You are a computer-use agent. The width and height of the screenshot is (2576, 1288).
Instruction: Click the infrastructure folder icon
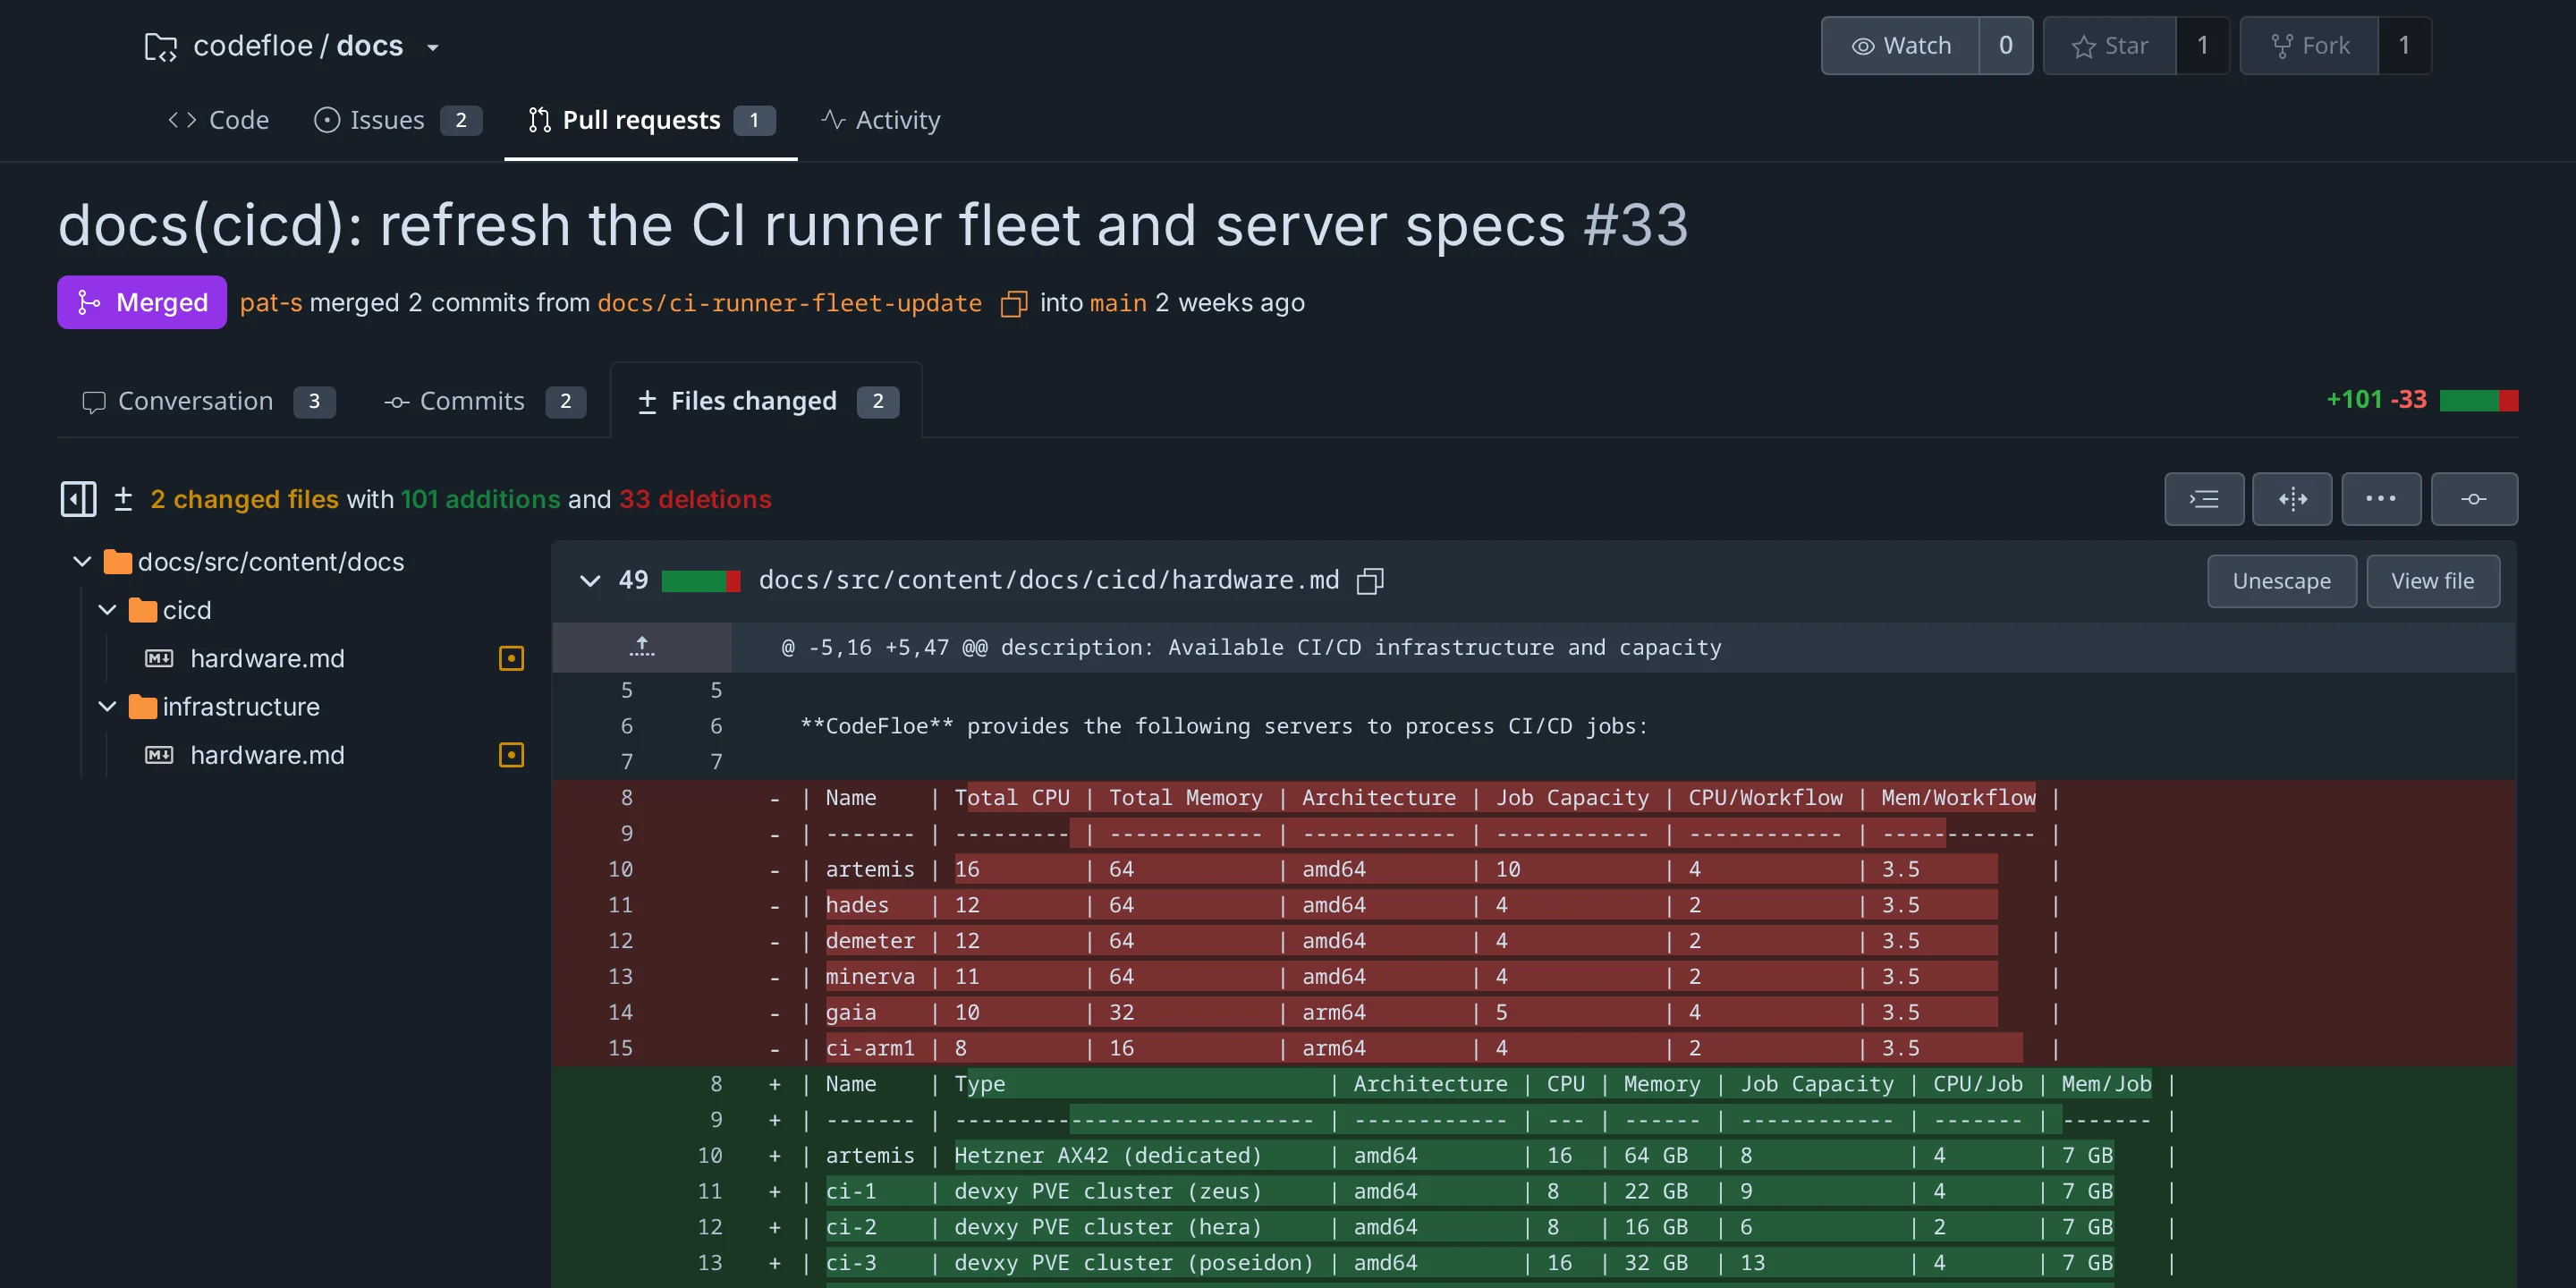[x=143, y=707]
